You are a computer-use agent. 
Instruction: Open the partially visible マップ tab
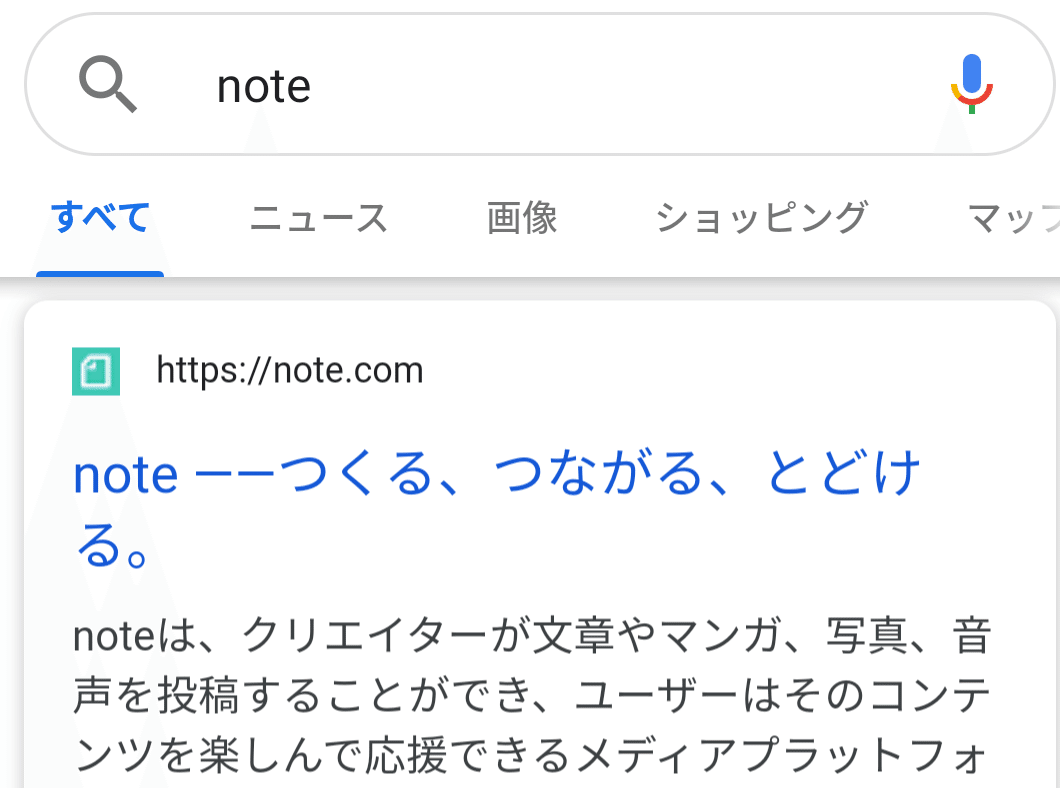[1013, 218]
